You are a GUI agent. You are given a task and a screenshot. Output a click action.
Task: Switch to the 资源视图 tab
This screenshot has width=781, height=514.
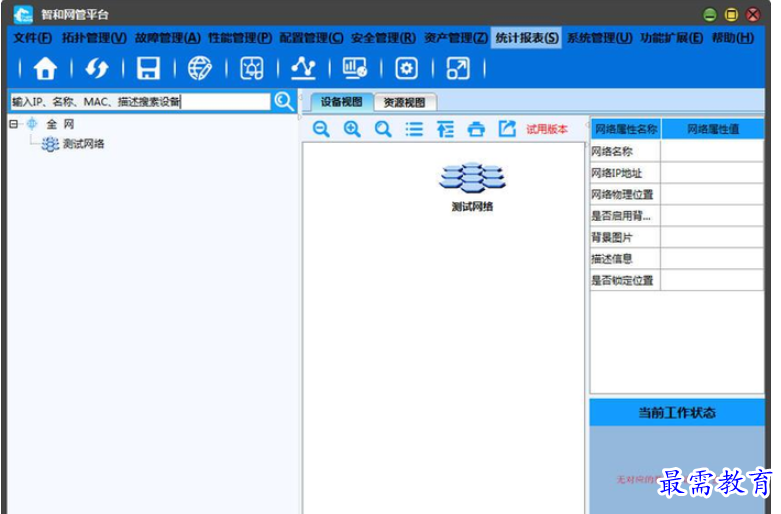[404, 103]
